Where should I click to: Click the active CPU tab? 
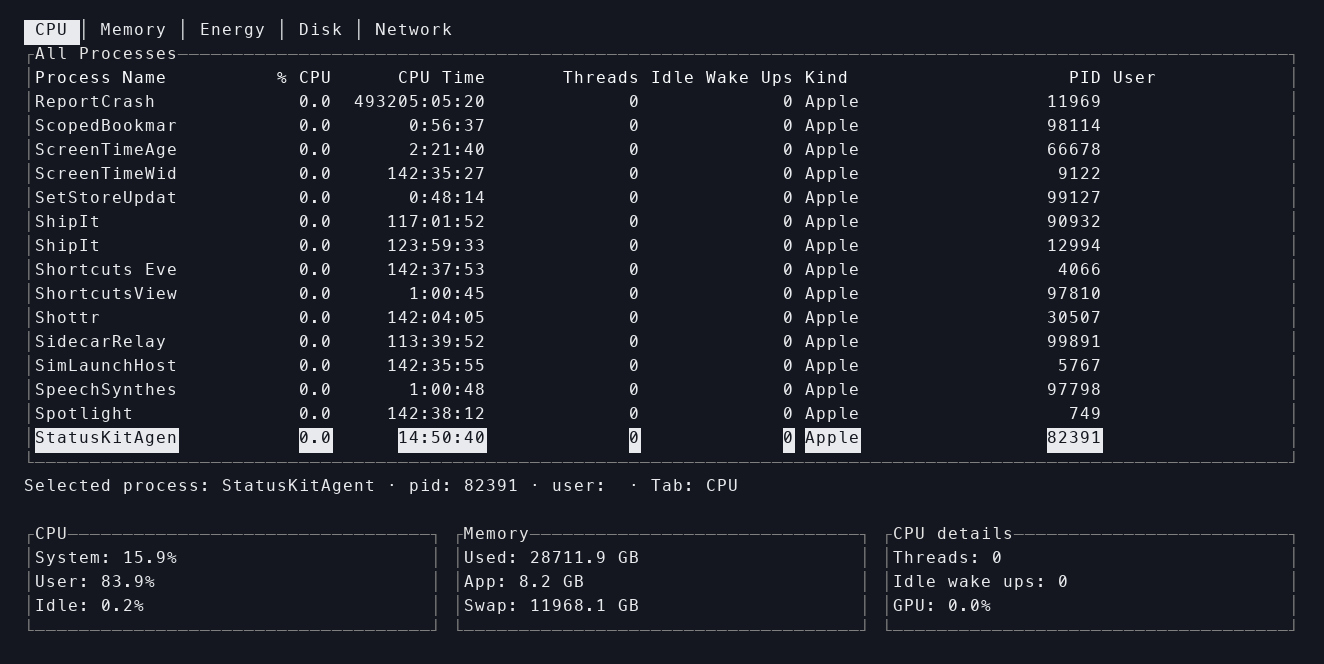click(x=51, y=30)
